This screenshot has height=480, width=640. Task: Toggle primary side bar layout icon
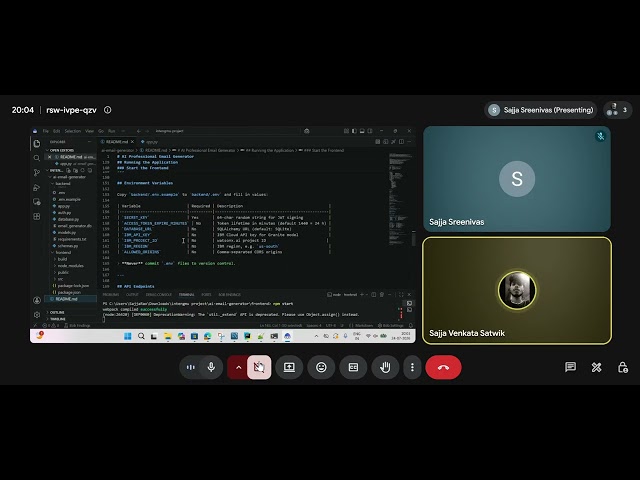(354, 131)
